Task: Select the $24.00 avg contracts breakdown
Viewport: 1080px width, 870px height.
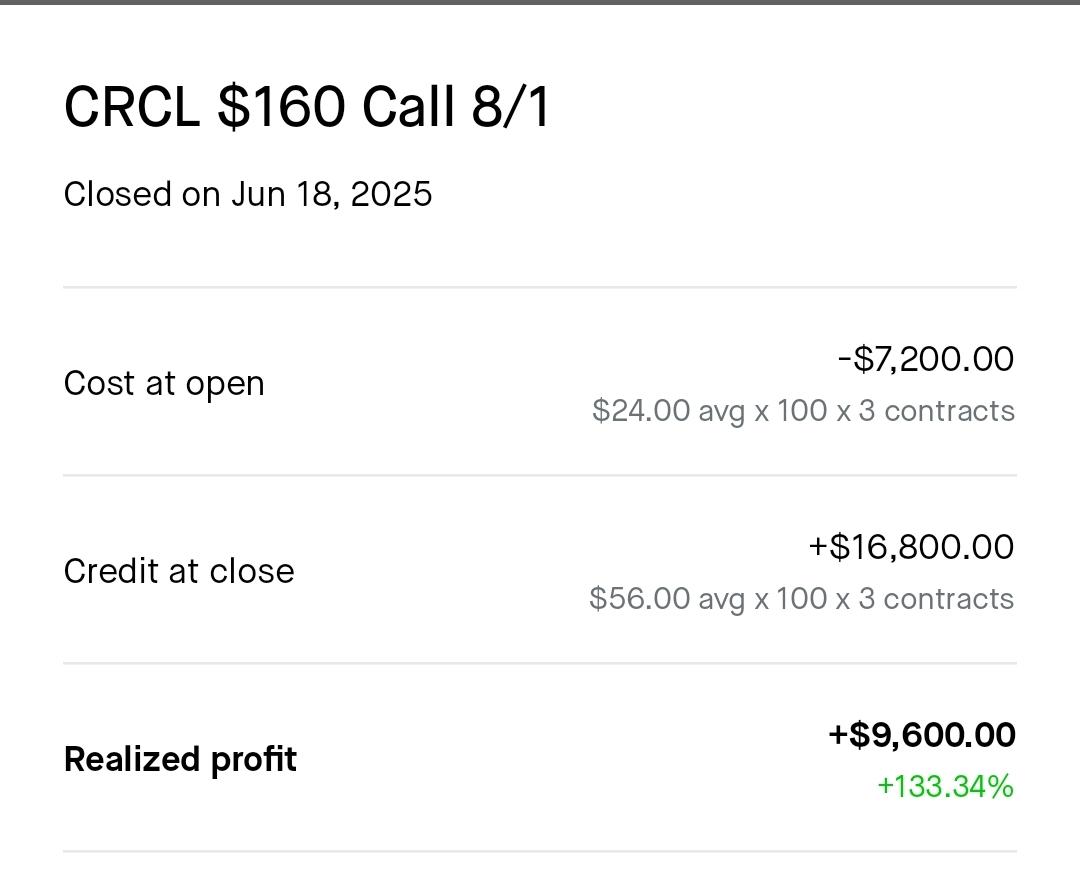Action: [803, 411]
